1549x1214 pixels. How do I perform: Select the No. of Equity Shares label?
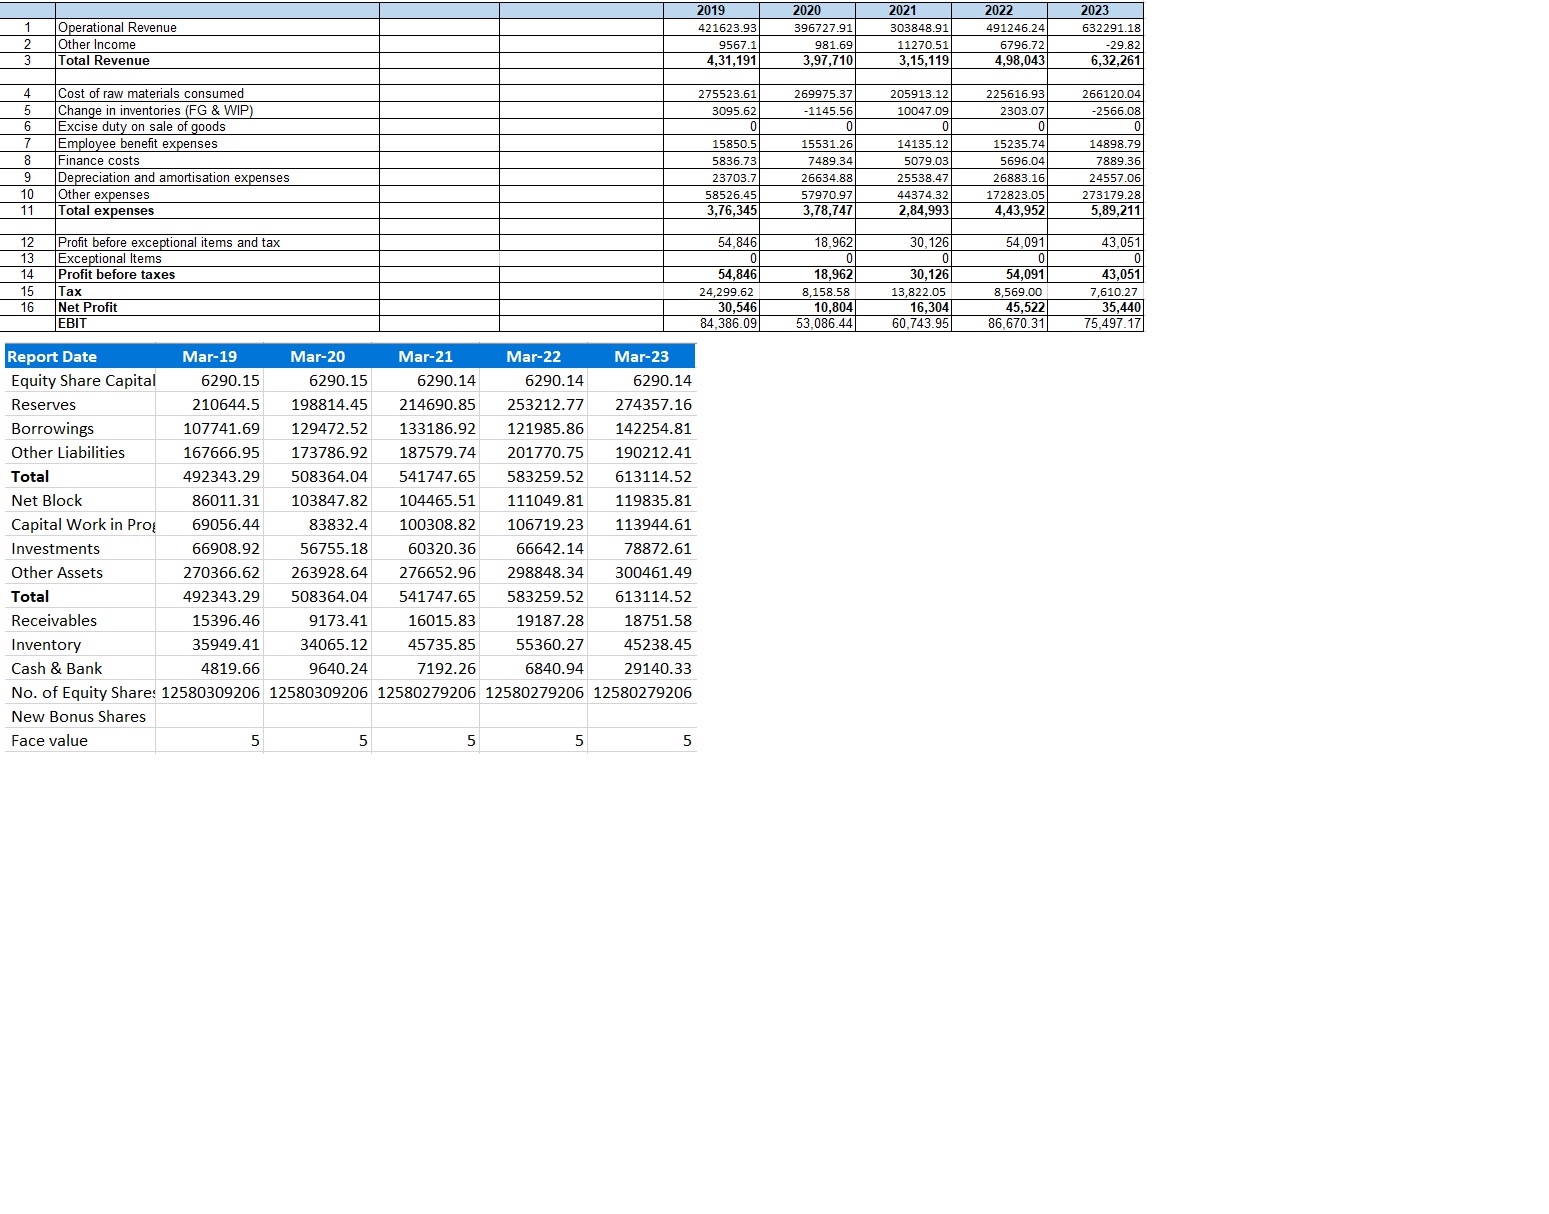pos(83,692)
